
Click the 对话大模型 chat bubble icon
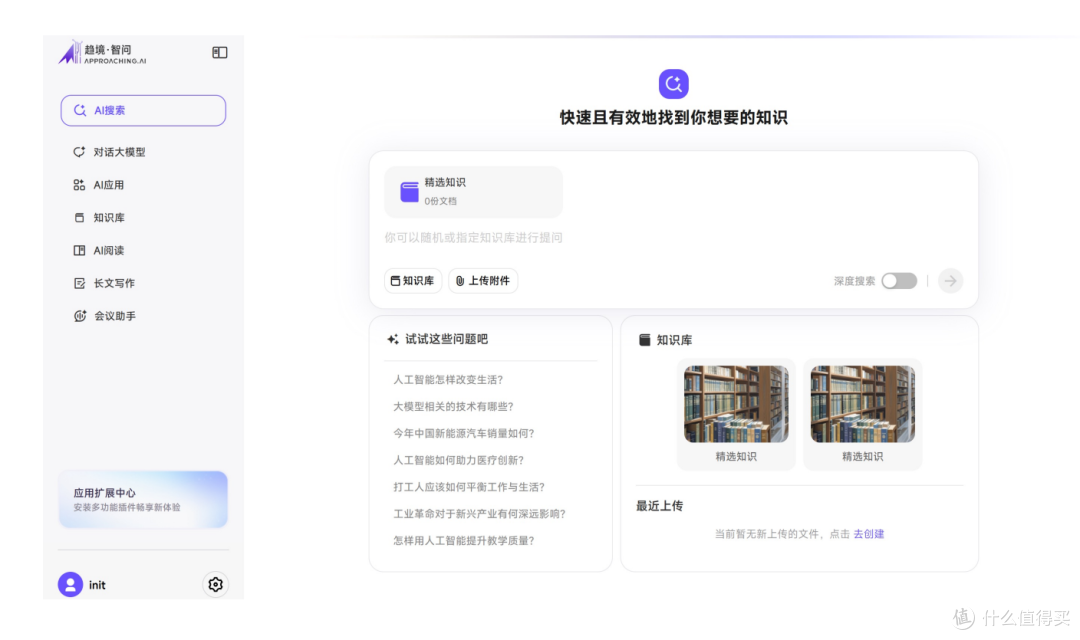(79, 152)
